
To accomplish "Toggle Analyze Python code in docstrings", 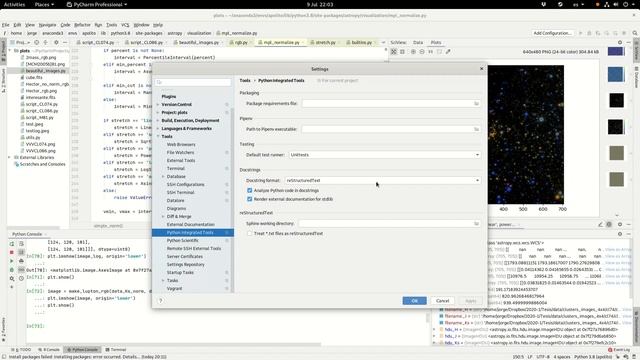I will click(250, 191).
